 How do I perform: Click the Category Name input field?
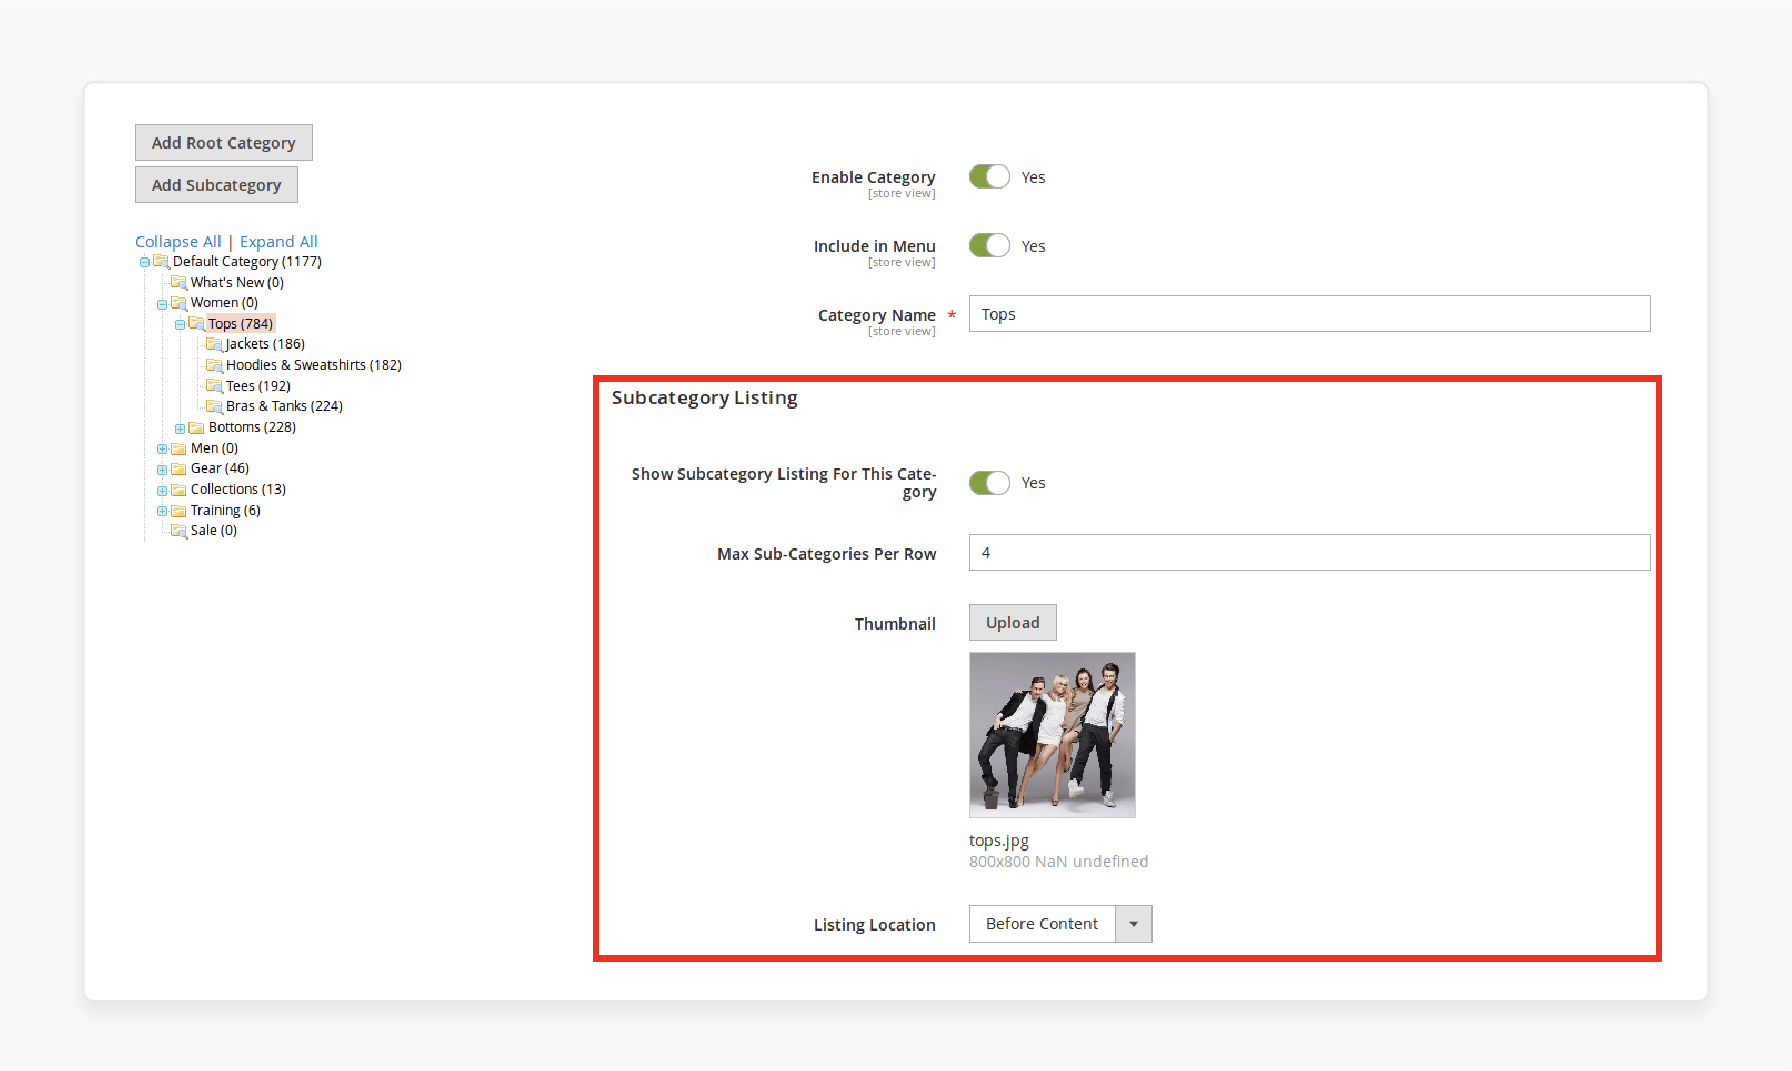(x=1310, y=314)
